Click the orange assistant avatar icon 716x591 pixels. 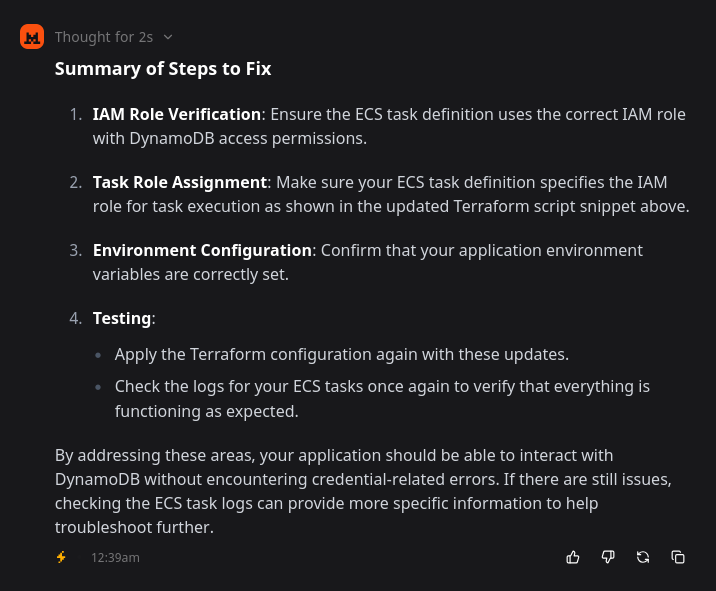32,37
